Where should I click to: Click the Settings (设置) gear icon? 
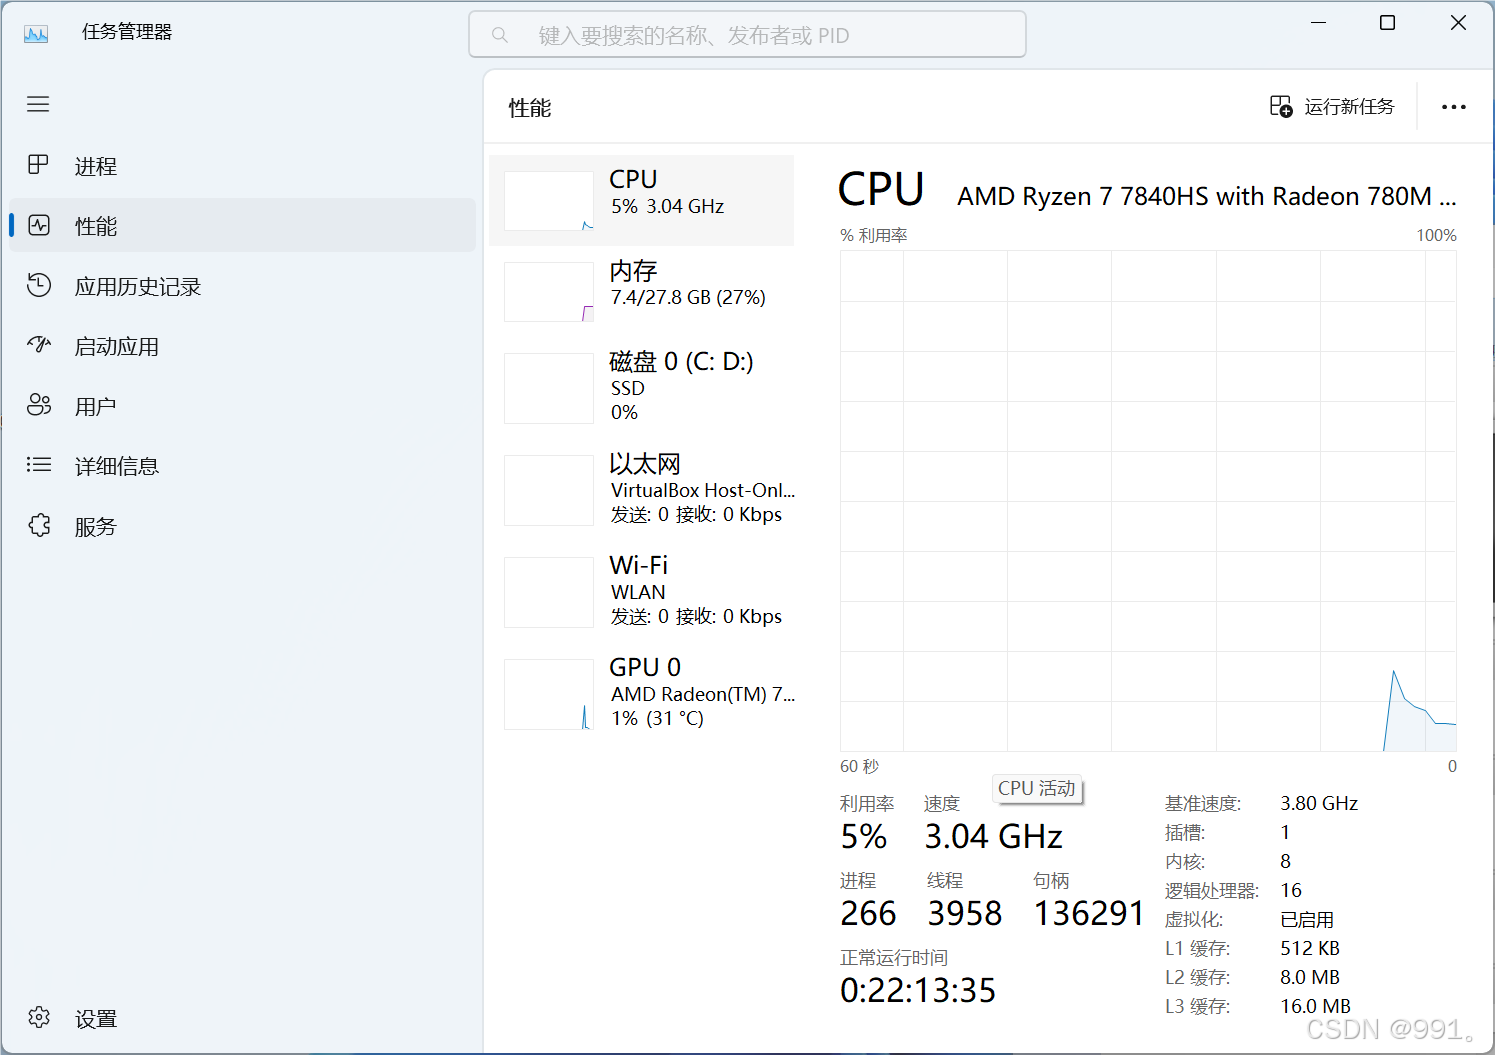click(39, 1017)
